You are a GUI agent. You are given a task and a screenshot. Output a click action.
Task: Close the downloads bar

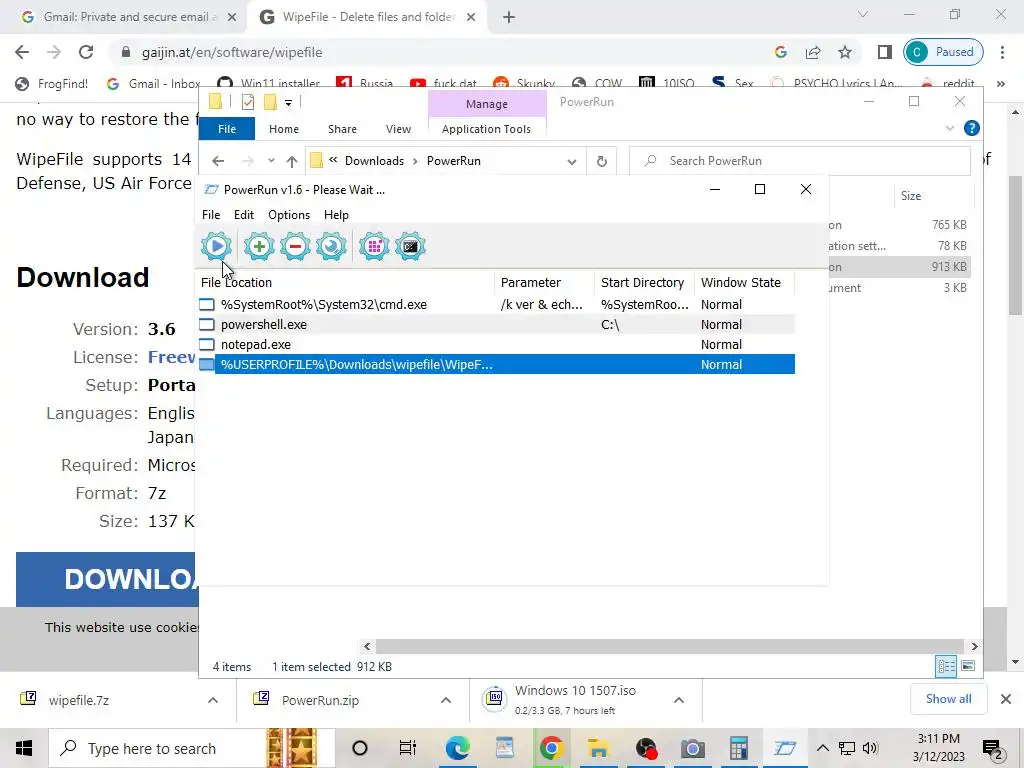[x=1006, y=699]
